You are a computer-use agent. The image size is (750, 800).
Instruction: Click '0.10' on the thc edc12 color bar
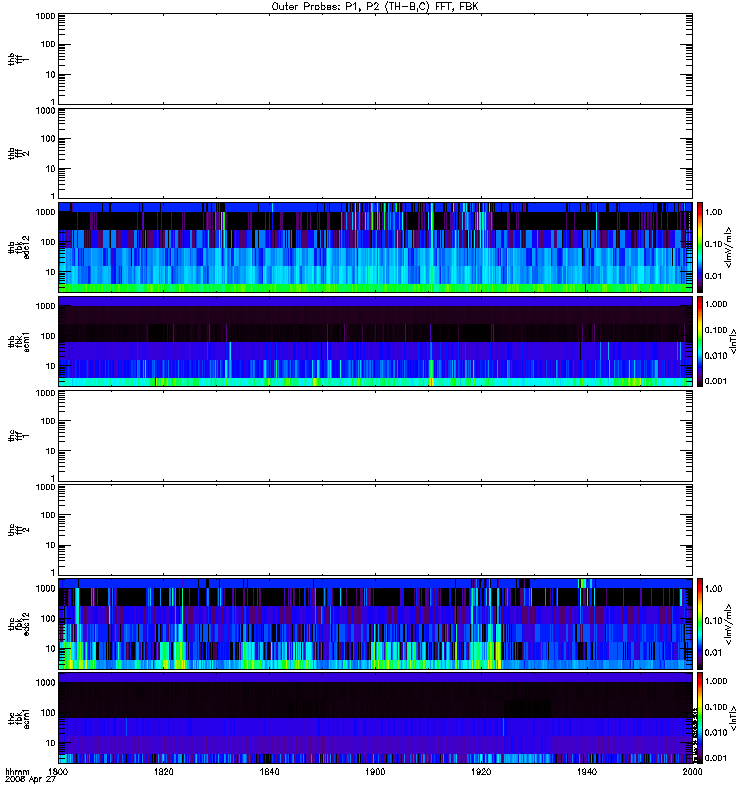(713, 620)
